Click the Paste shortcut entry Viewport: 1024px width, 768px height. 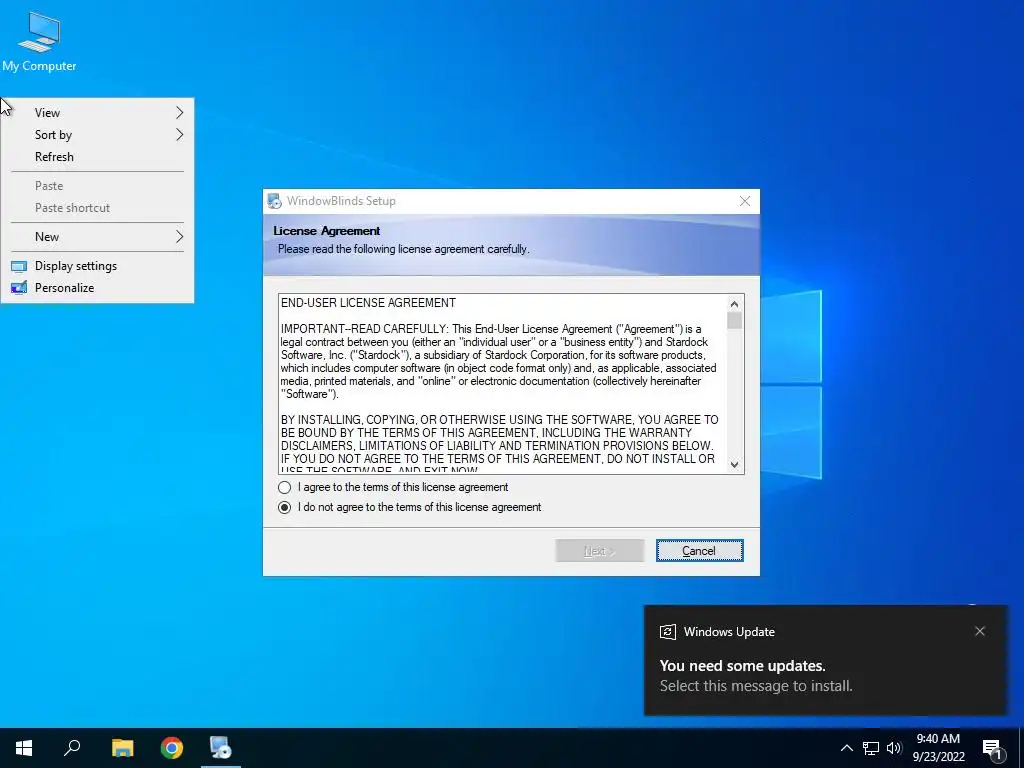point(97,208)
